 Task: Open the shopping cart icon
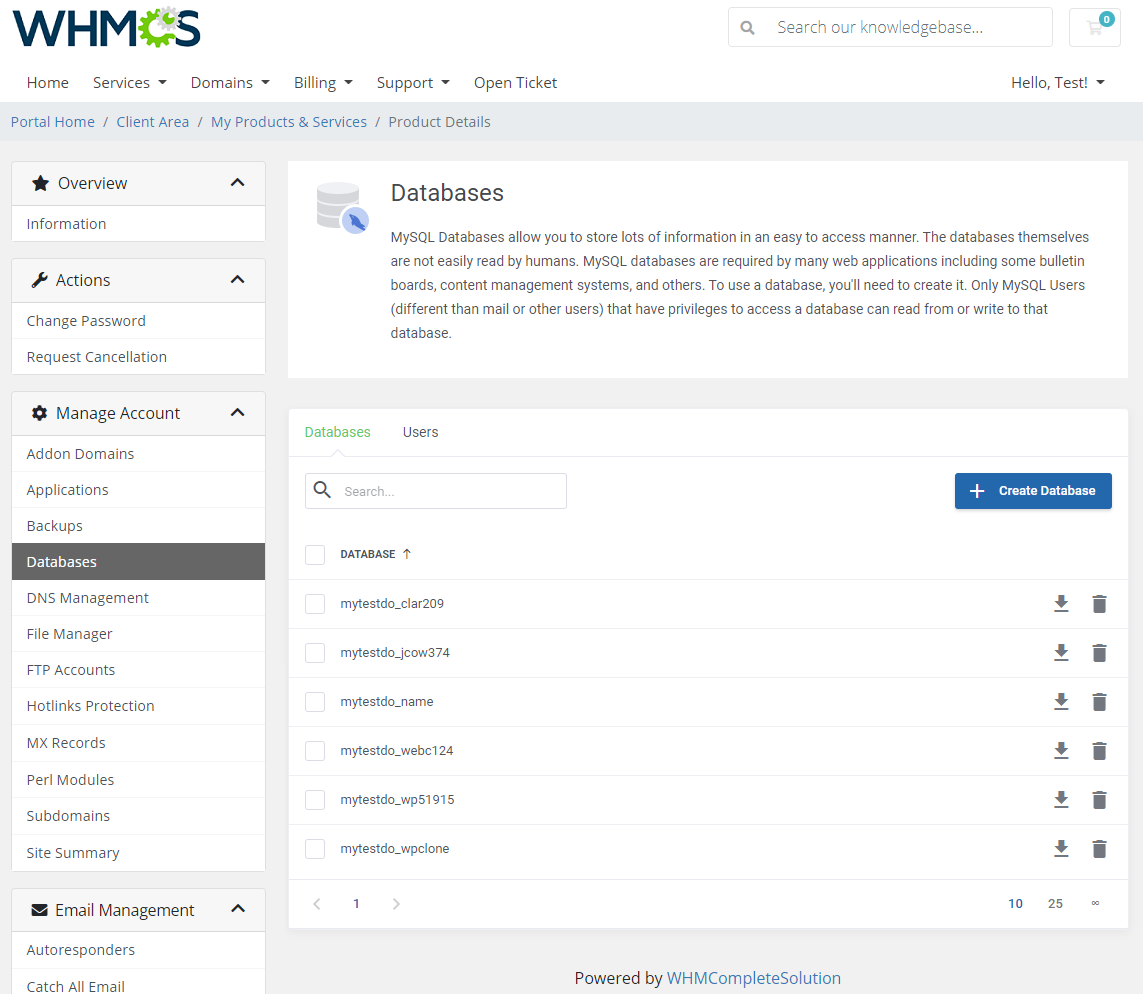(1094, 27)
